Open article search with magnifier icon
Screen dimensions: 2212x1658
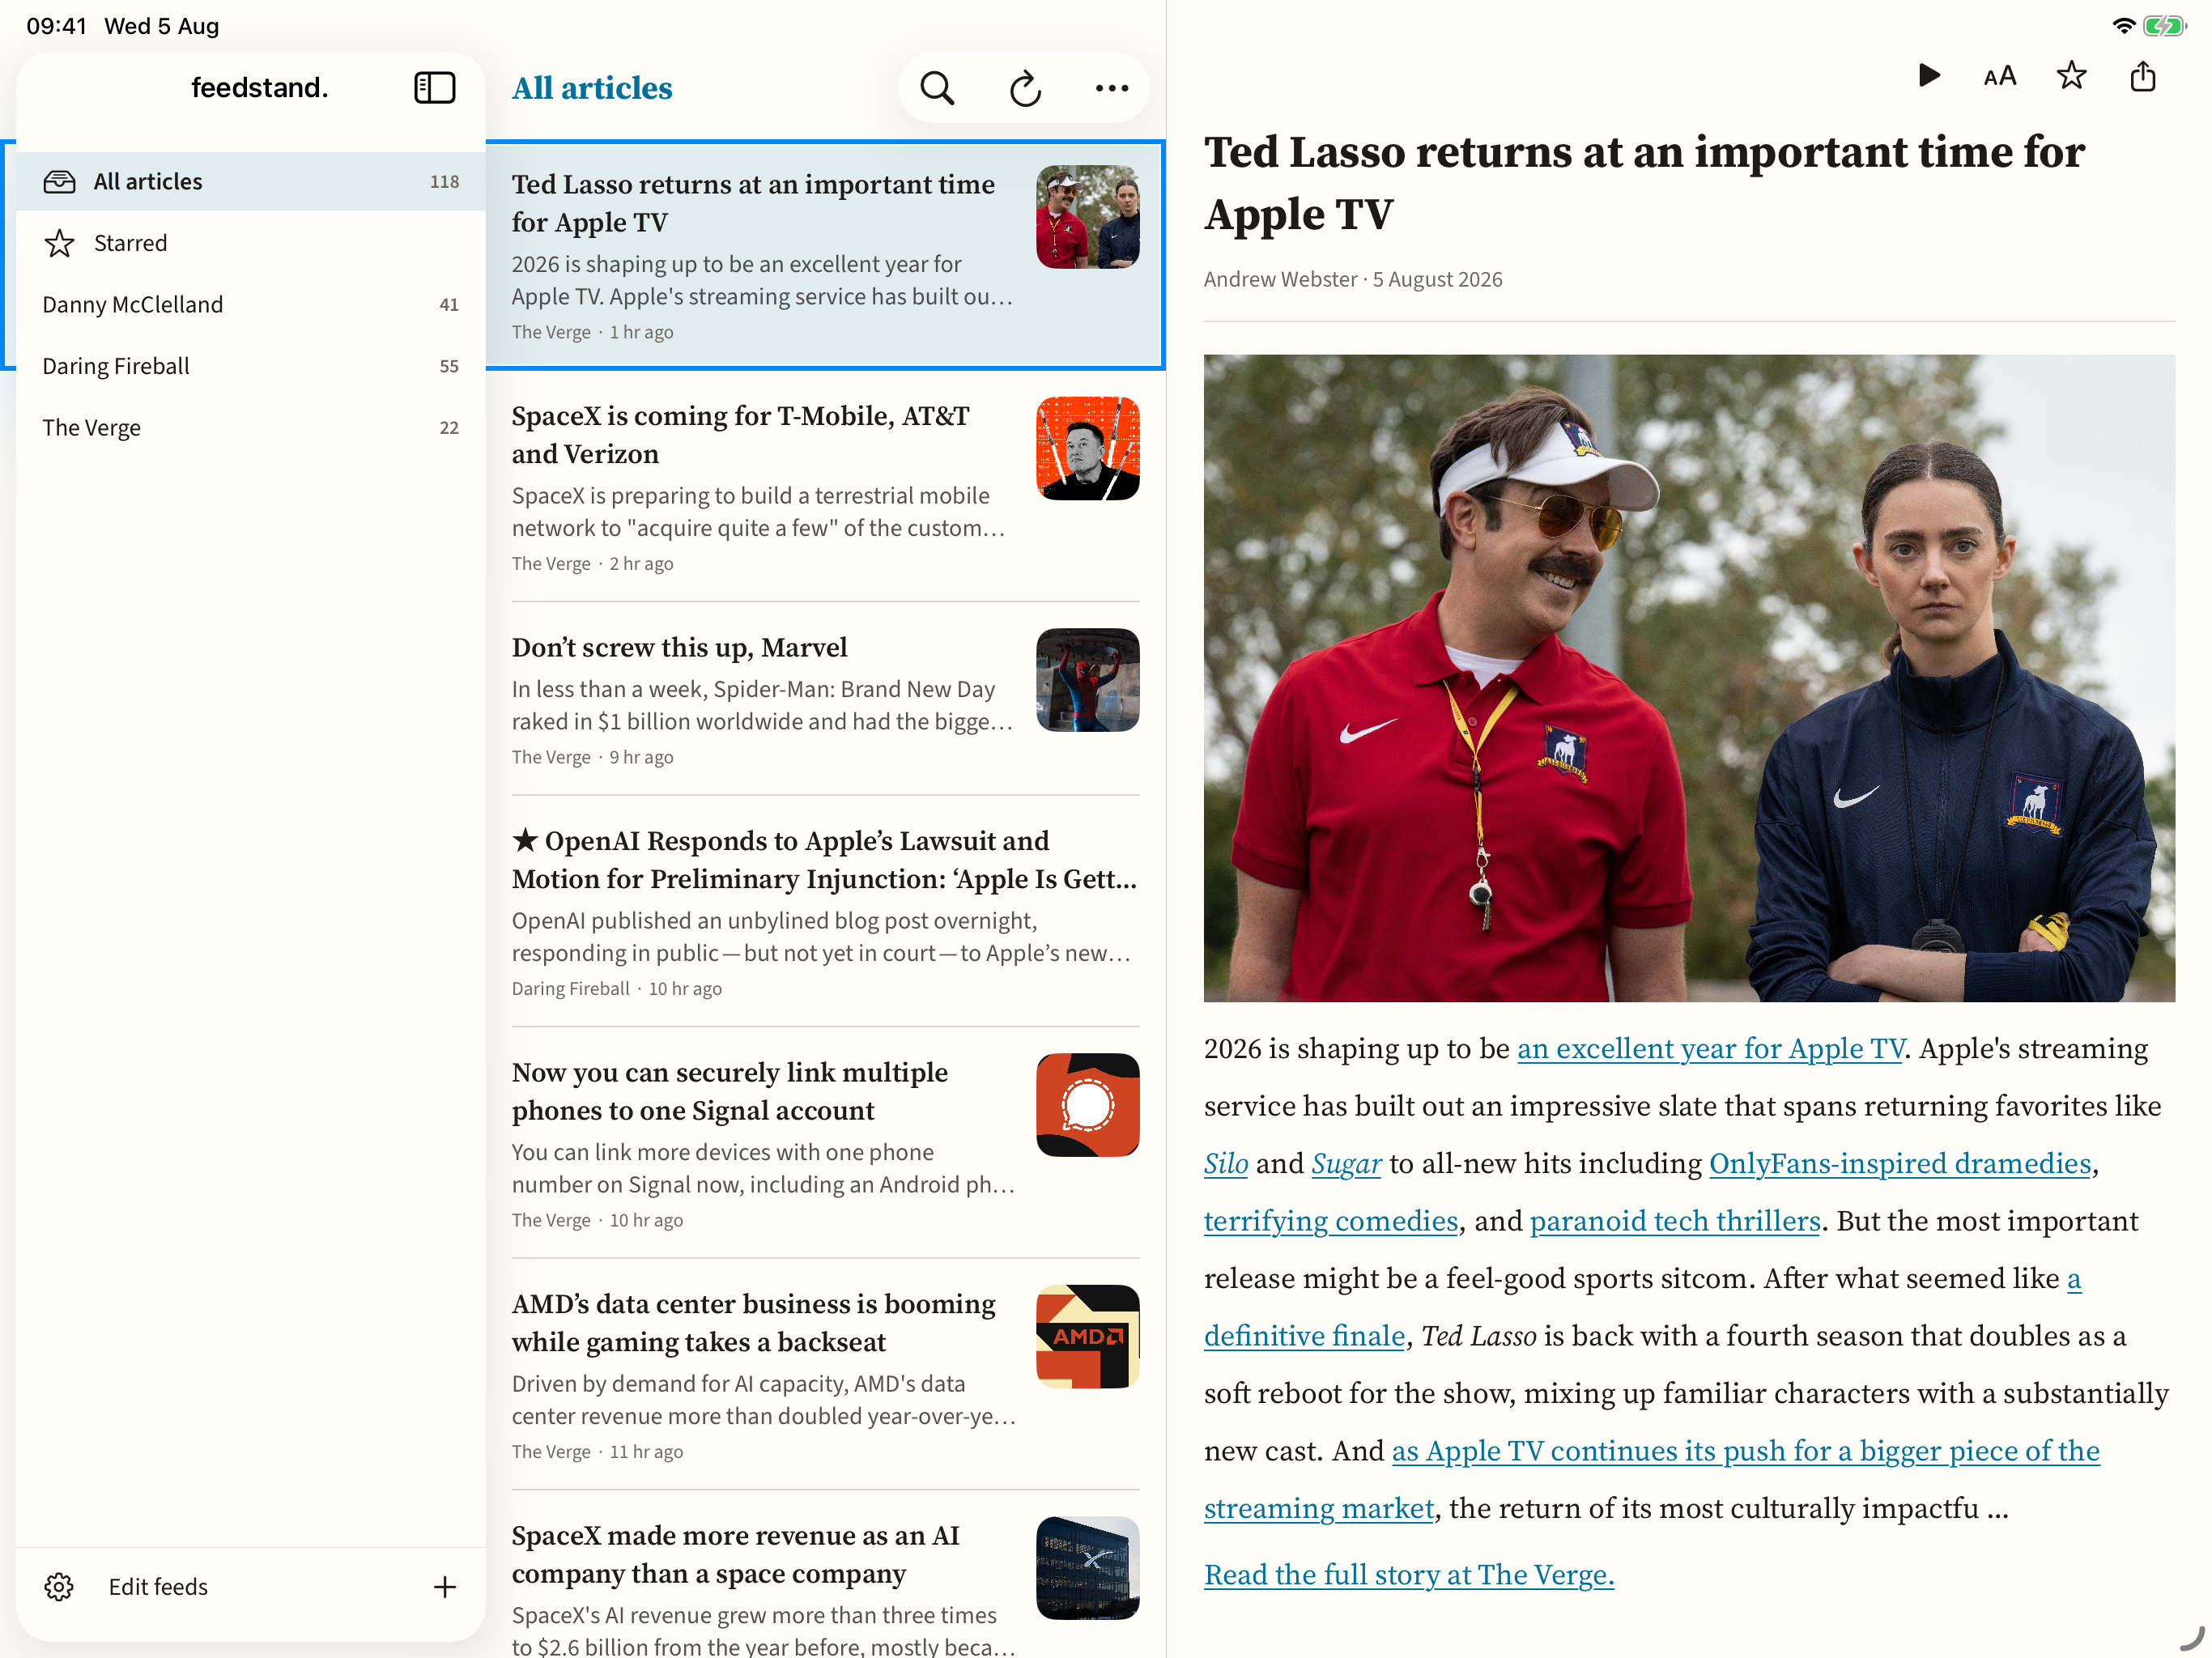click(937, 88)
